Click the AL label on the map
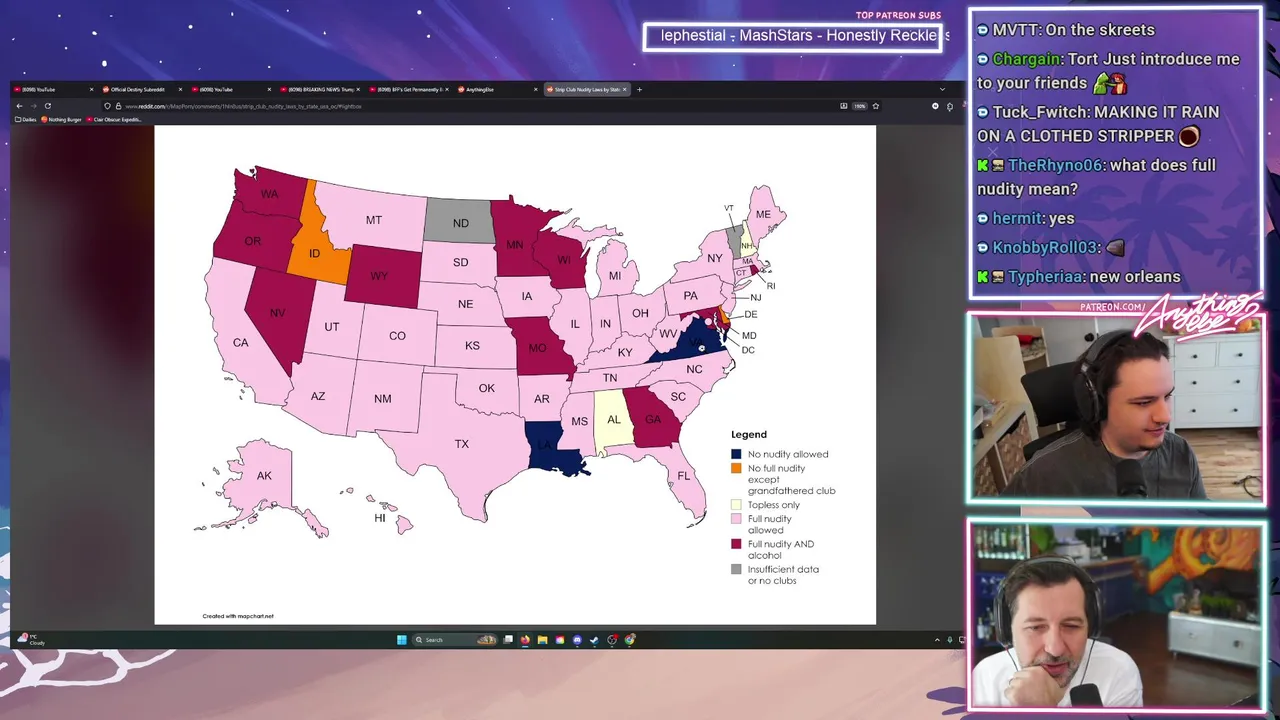 pos(614,420)
